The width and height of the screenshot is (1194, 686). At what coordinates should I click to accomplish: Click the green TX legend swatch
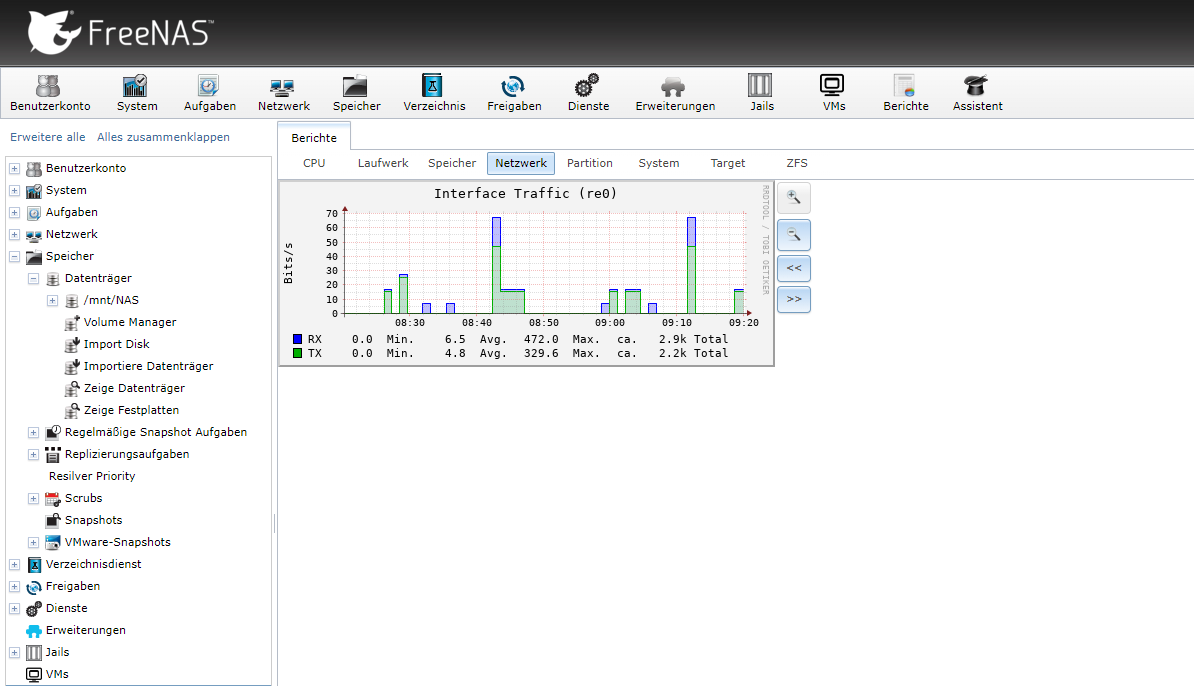click(x=298, y=353)
